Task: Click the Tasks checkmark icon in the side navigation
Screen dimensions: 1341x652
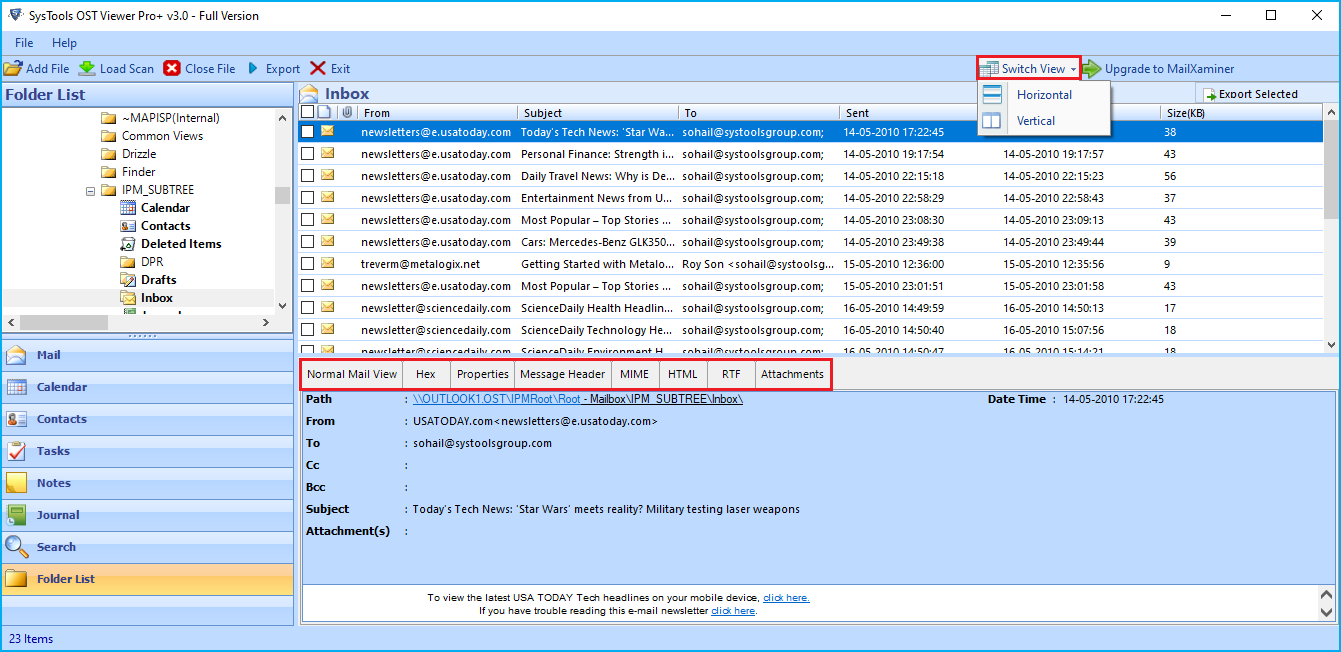Action: click(x=17, y=451)
